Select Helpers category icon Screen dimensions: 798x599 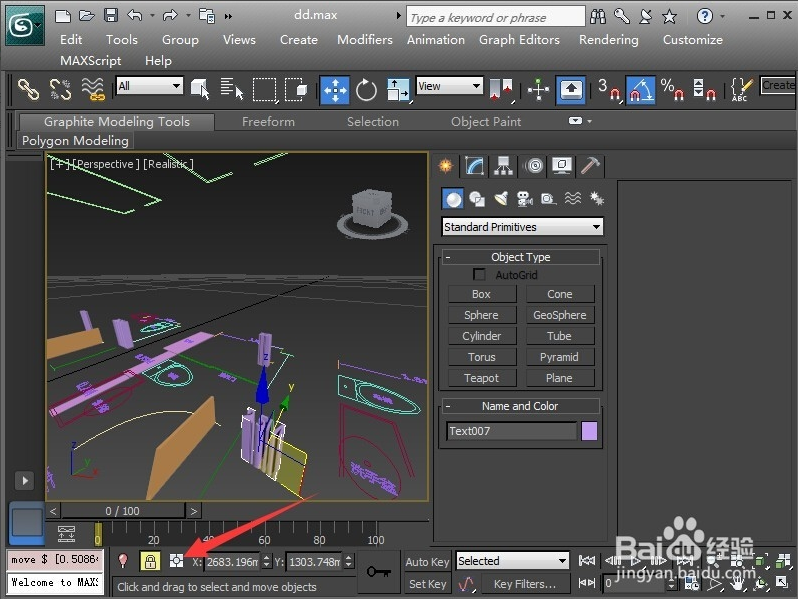pyautogui.click(x=548, y=198)
